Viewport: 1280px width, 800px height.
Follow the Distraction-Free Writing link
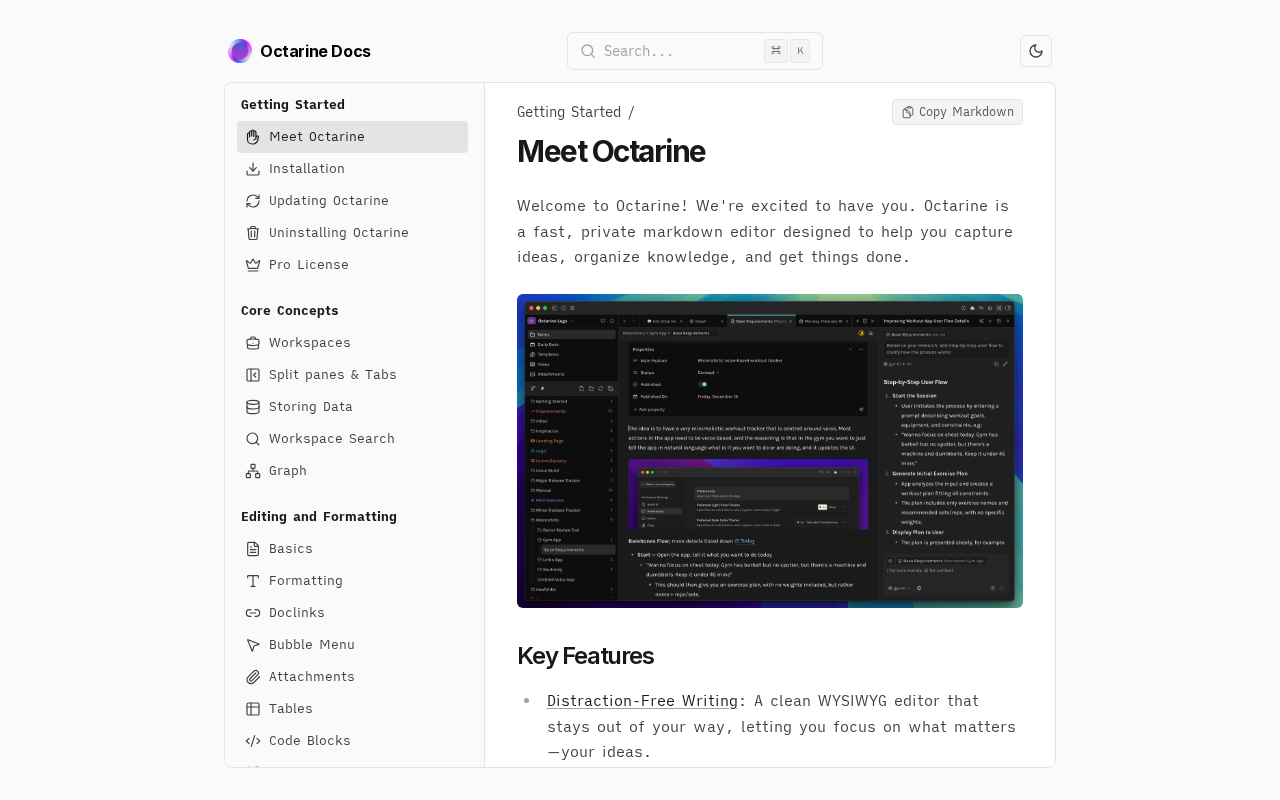pos(642,701)
